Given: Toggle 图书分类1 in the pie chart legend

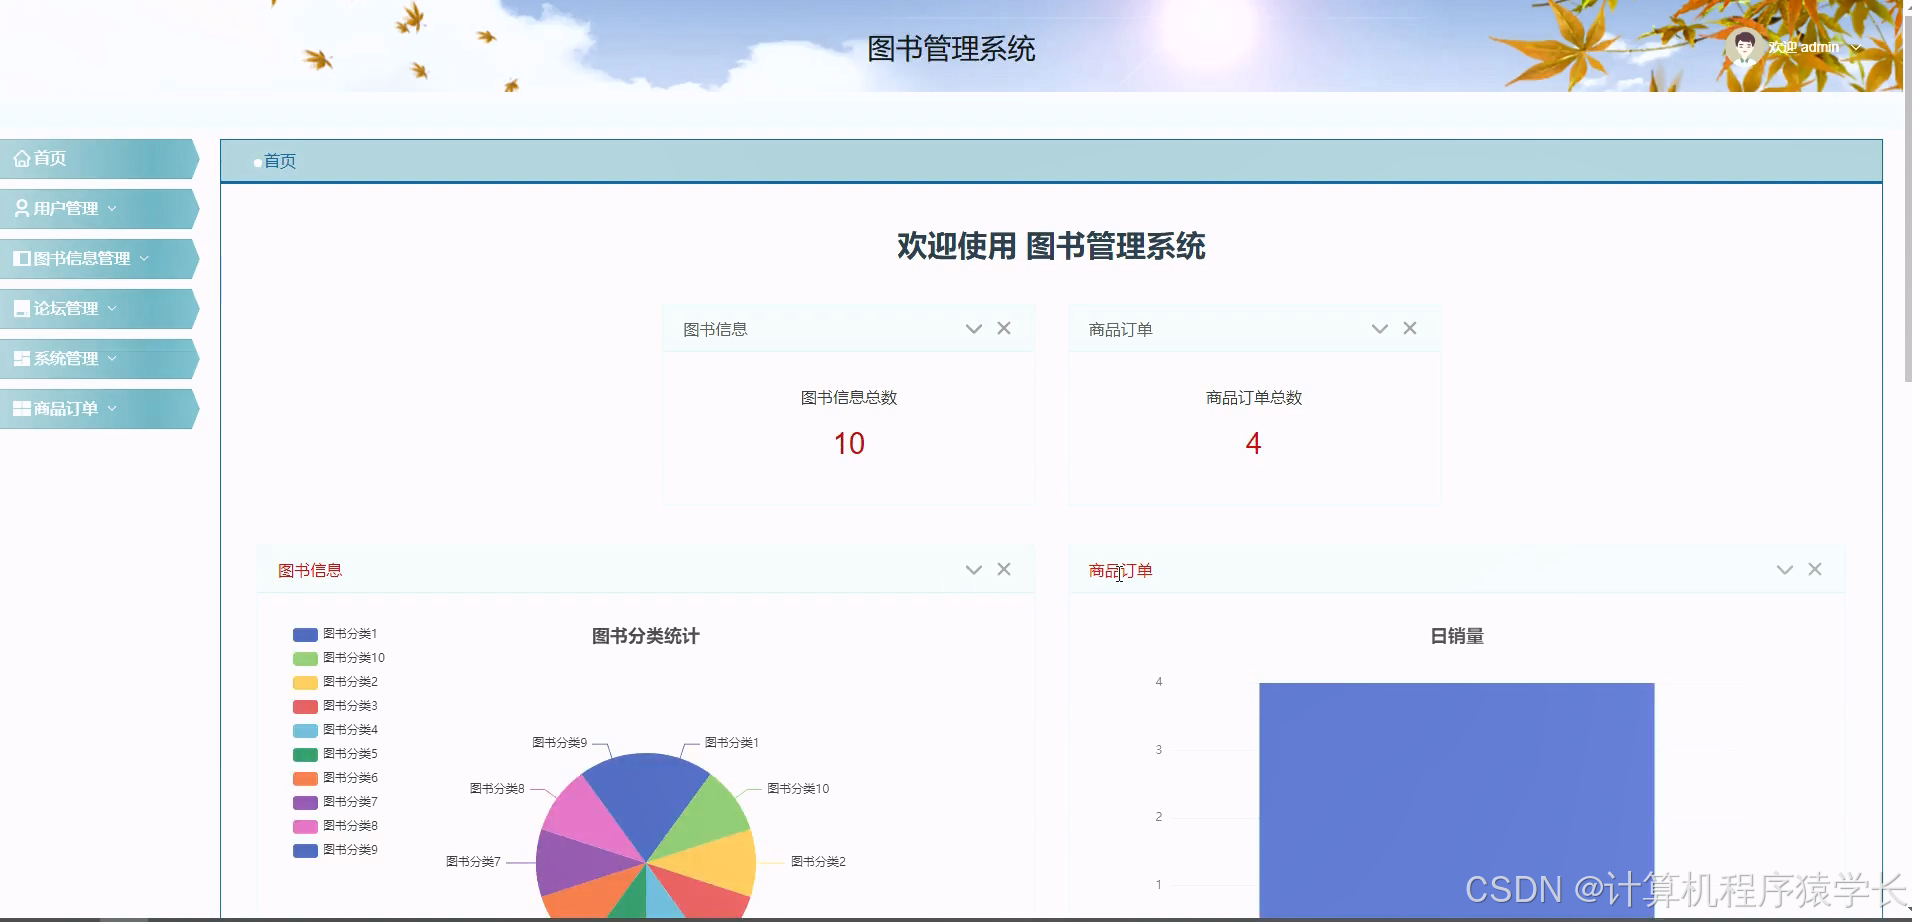Looking at the screenshot, I should click(349, 633).
